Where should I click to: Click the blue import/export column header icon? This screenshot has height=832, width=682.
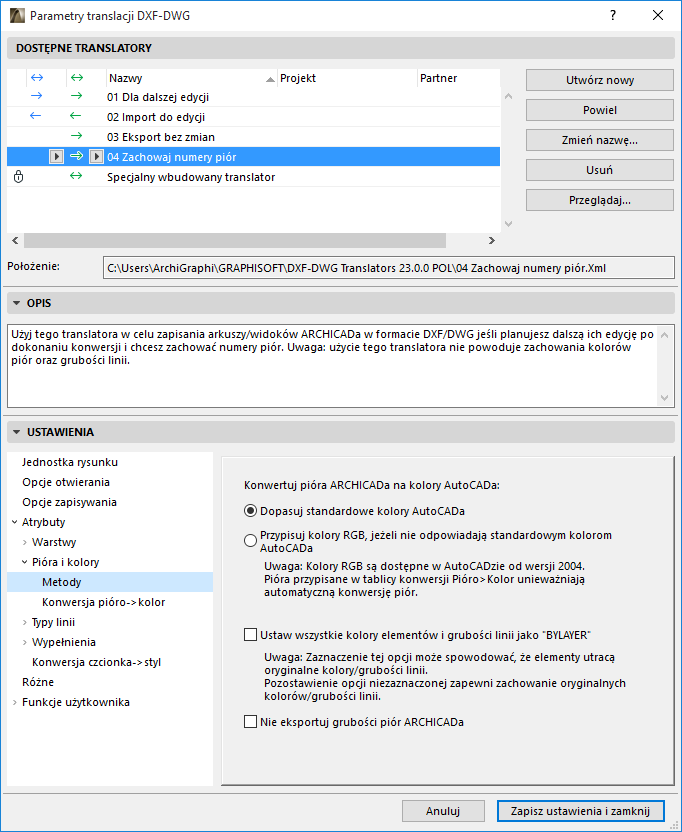pos(37,78)
